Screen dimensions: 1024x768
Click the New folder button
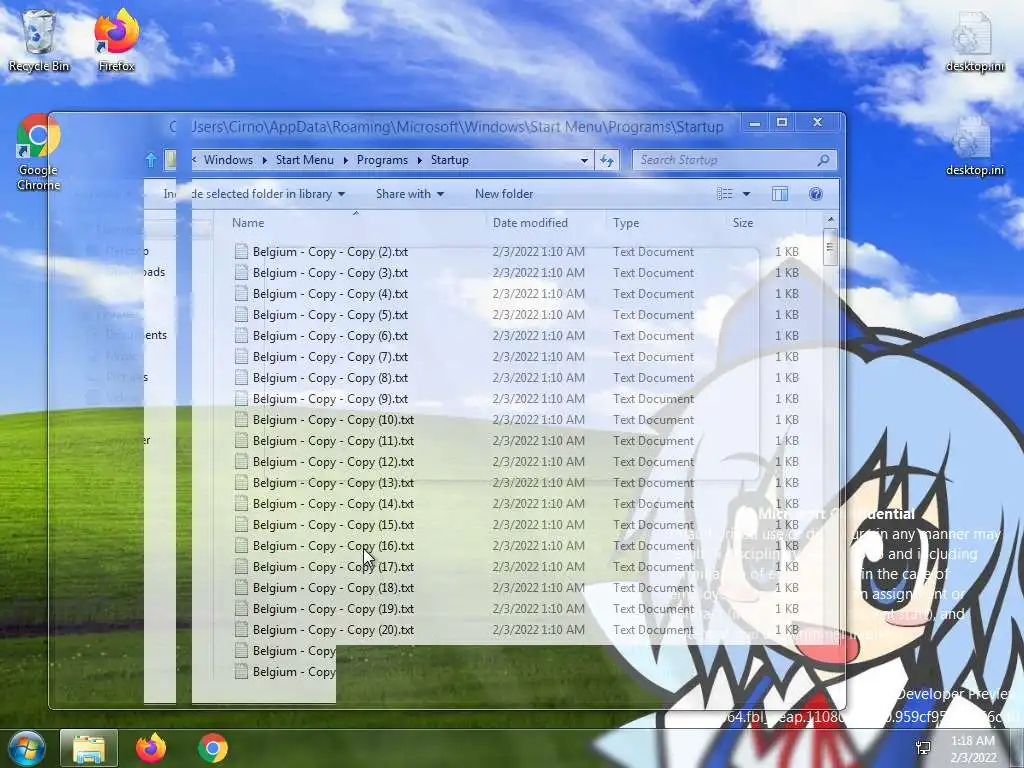point(504,194)
